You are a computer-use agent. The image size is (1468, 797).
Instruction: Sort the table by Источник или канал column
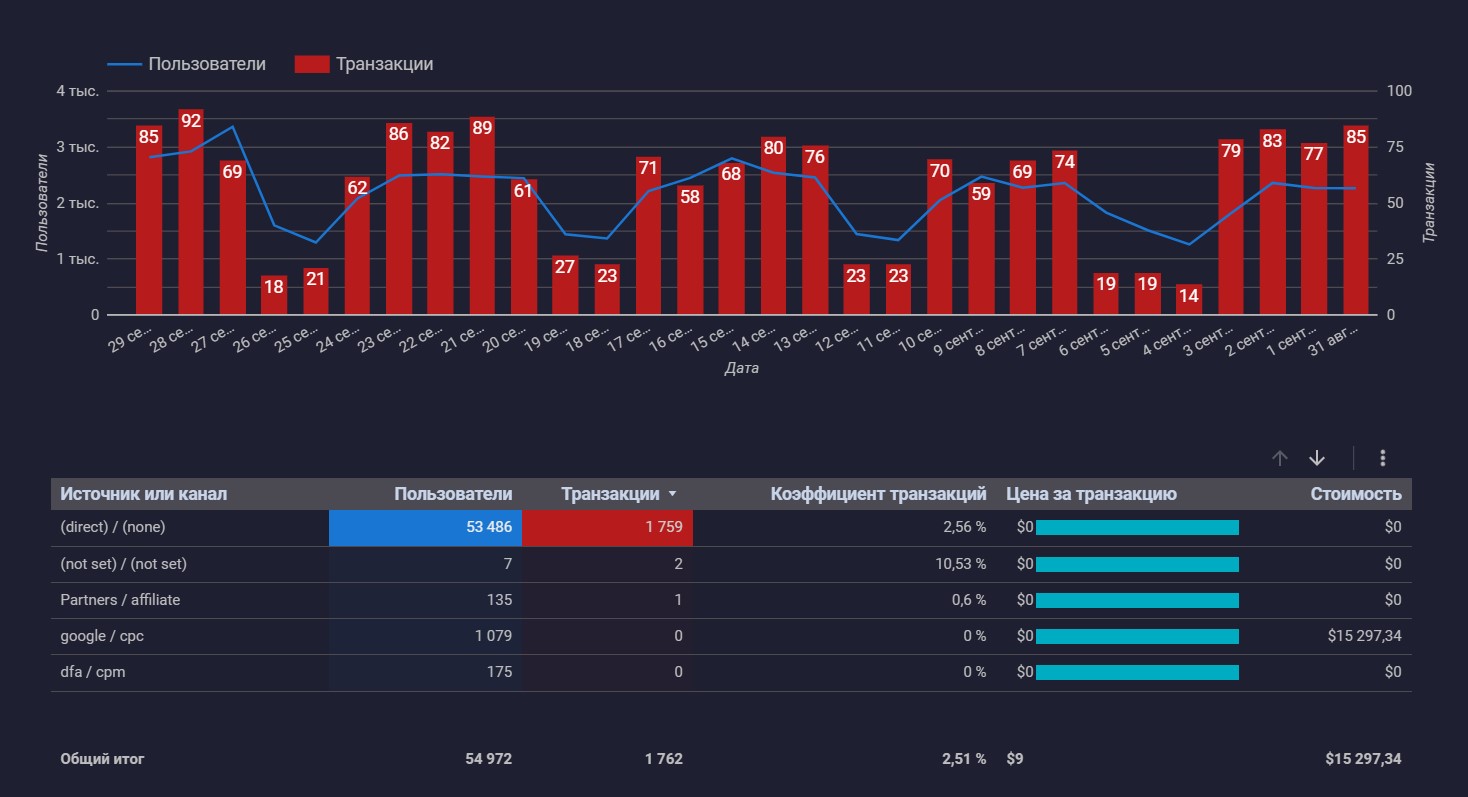tap(143, 494)
